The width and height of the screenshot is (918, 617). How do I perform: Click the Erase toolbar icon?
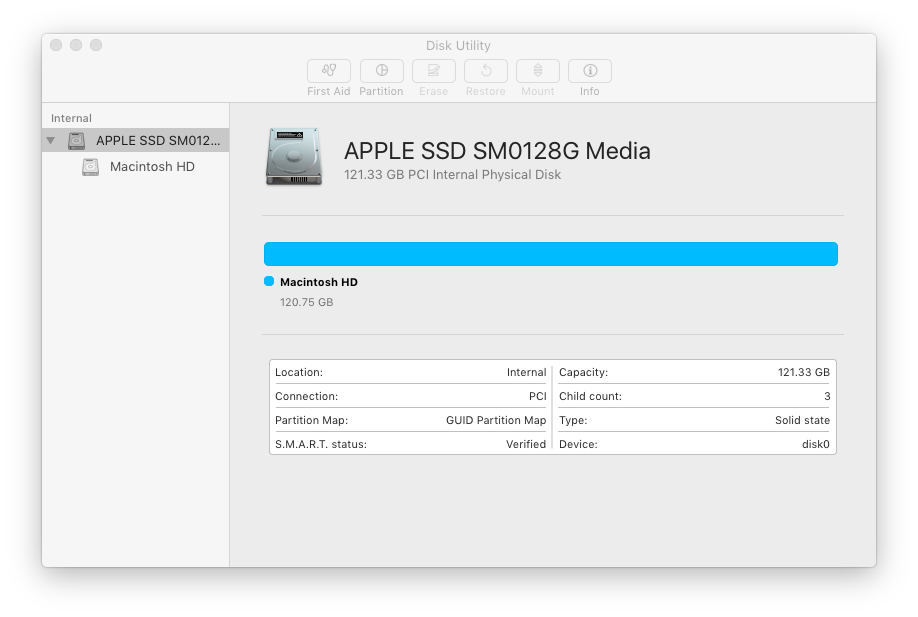(434, 71)
